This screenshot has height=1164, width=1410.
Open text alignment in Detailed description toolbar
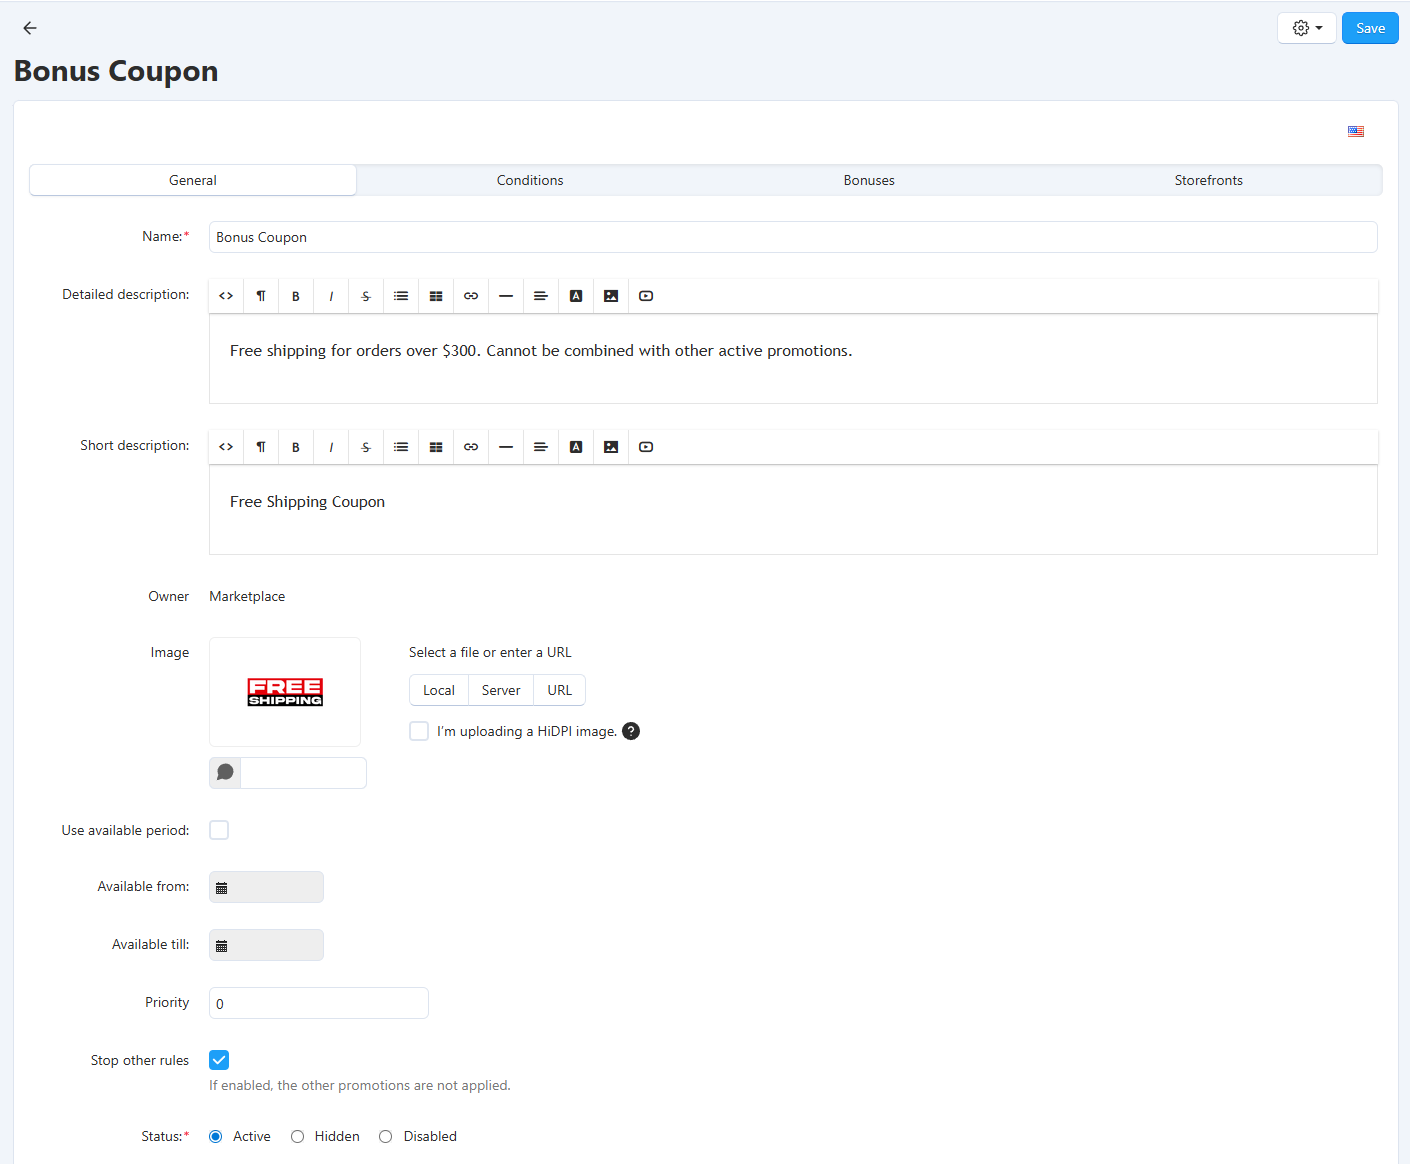tap(541, 296)
